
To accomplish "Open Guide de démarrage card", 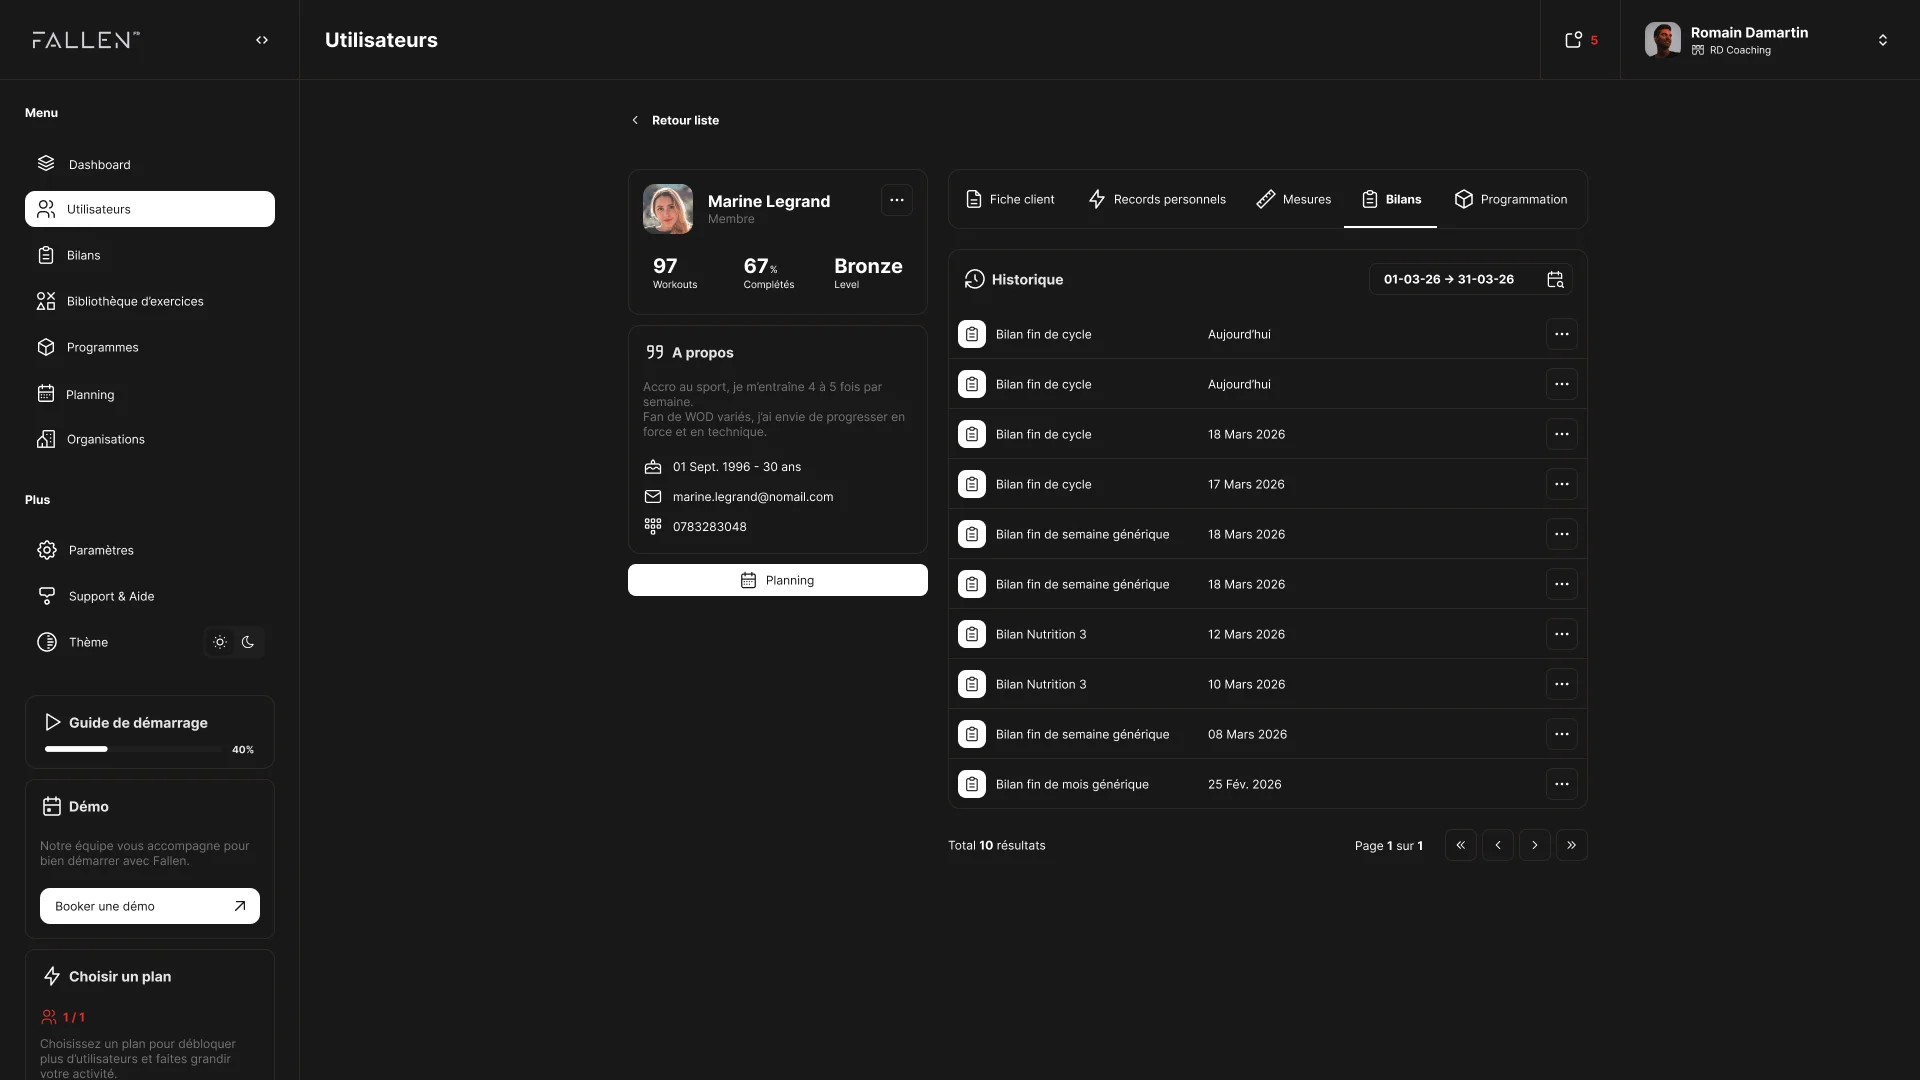I will coord(150,732).
